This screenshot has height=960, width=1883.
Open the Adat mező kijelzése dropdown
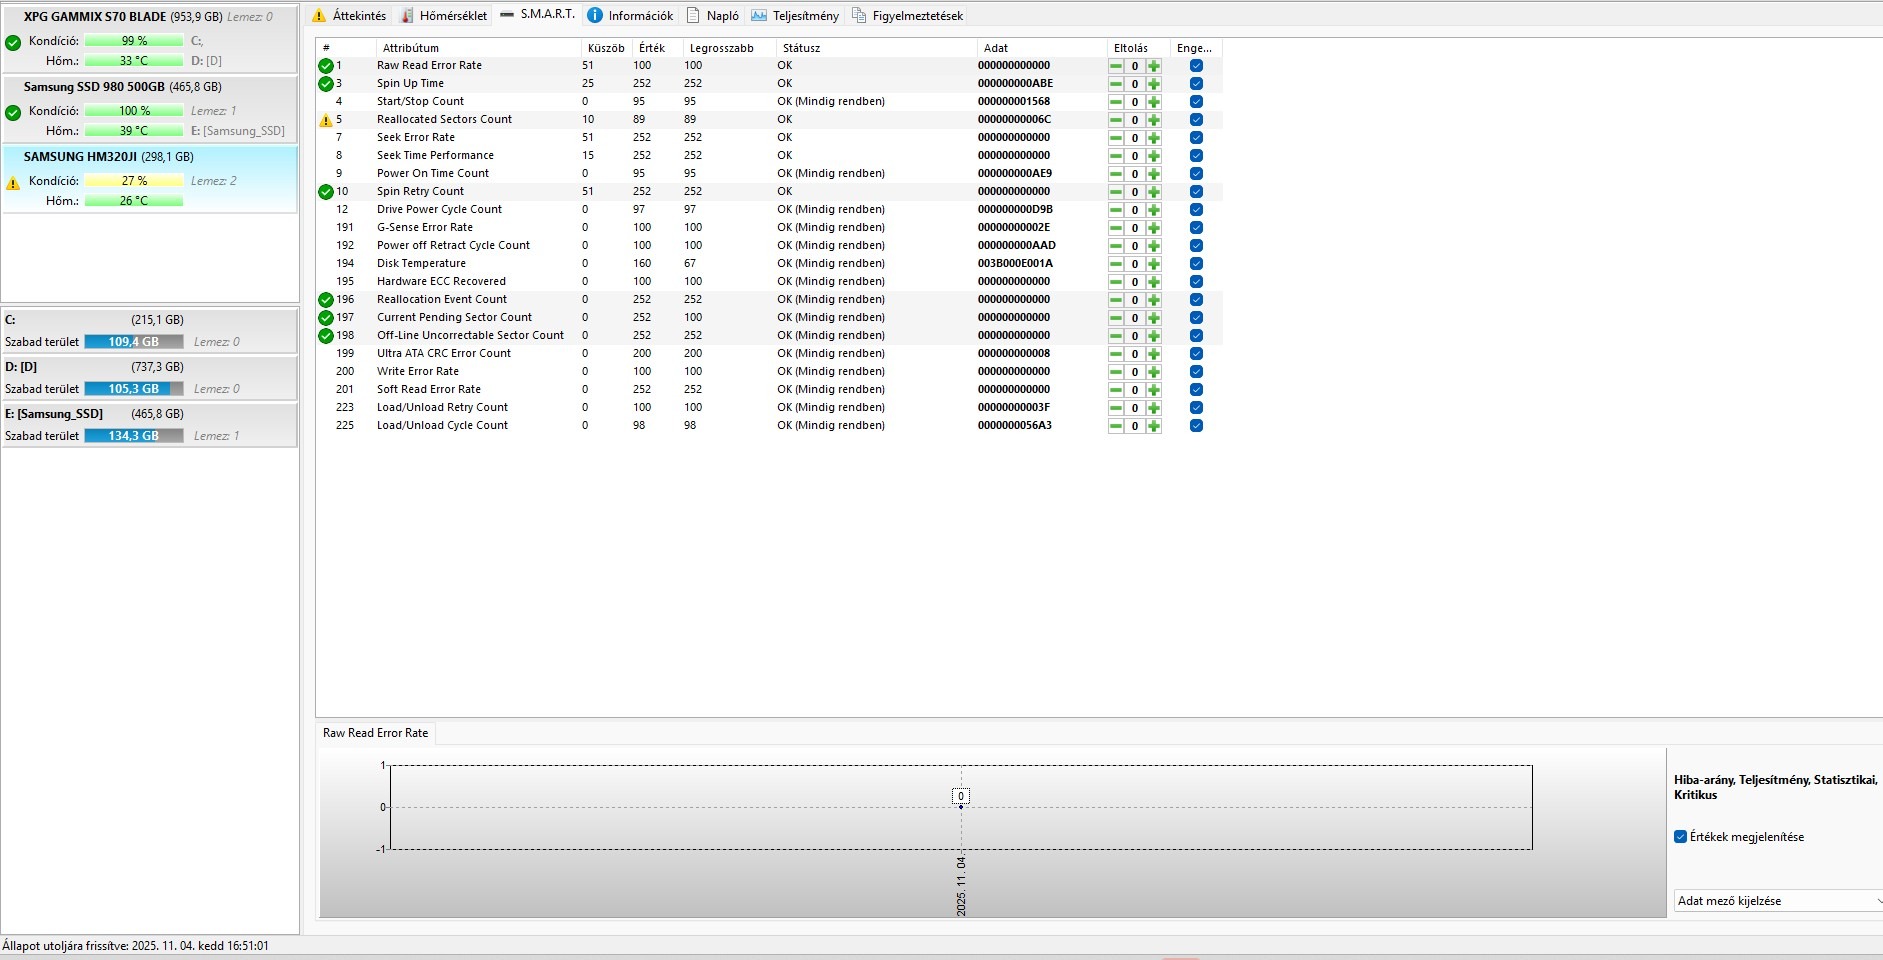tap(1778, 901)
